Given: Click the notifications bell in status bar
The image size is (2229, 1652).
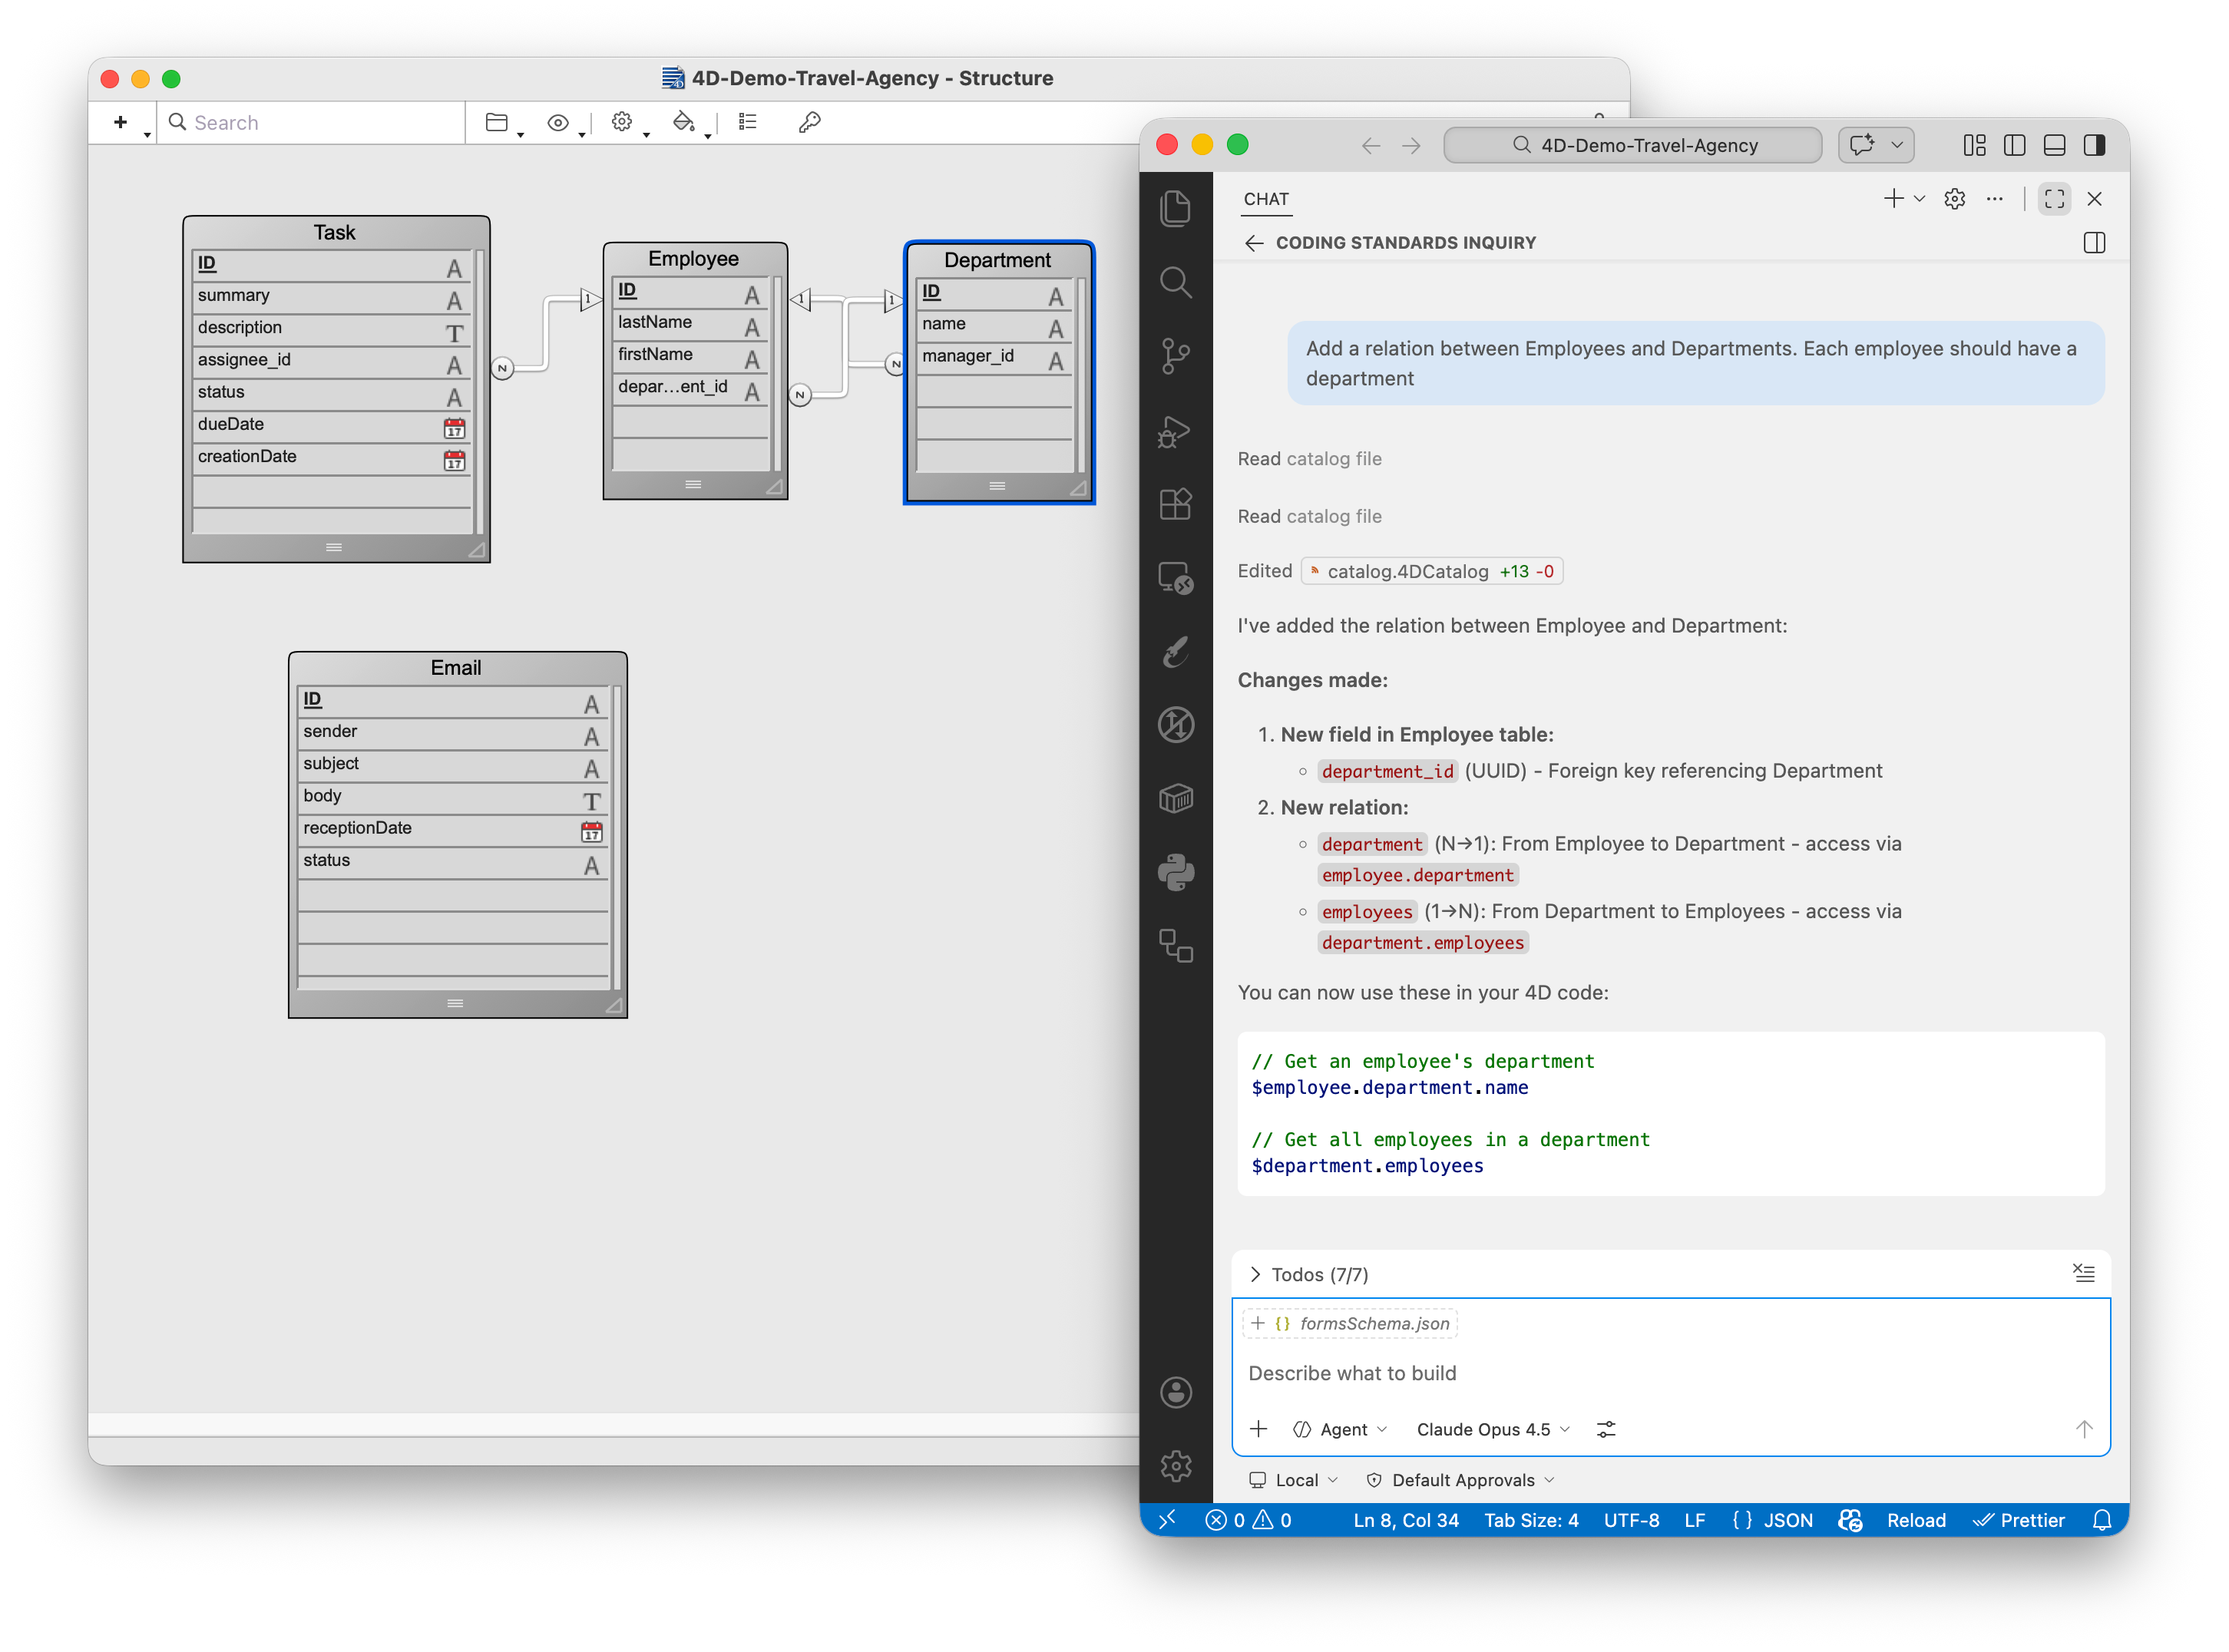Looking at the screenshot, I should click(x=2102, y=1520).
